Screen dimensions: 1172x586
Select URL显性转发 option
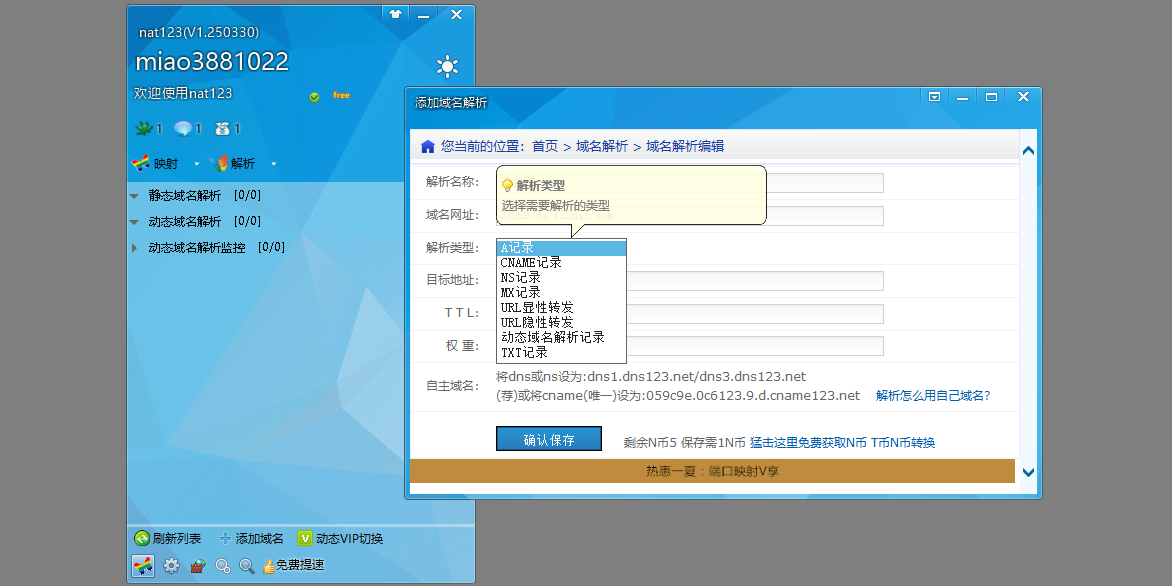coord(561,308)
